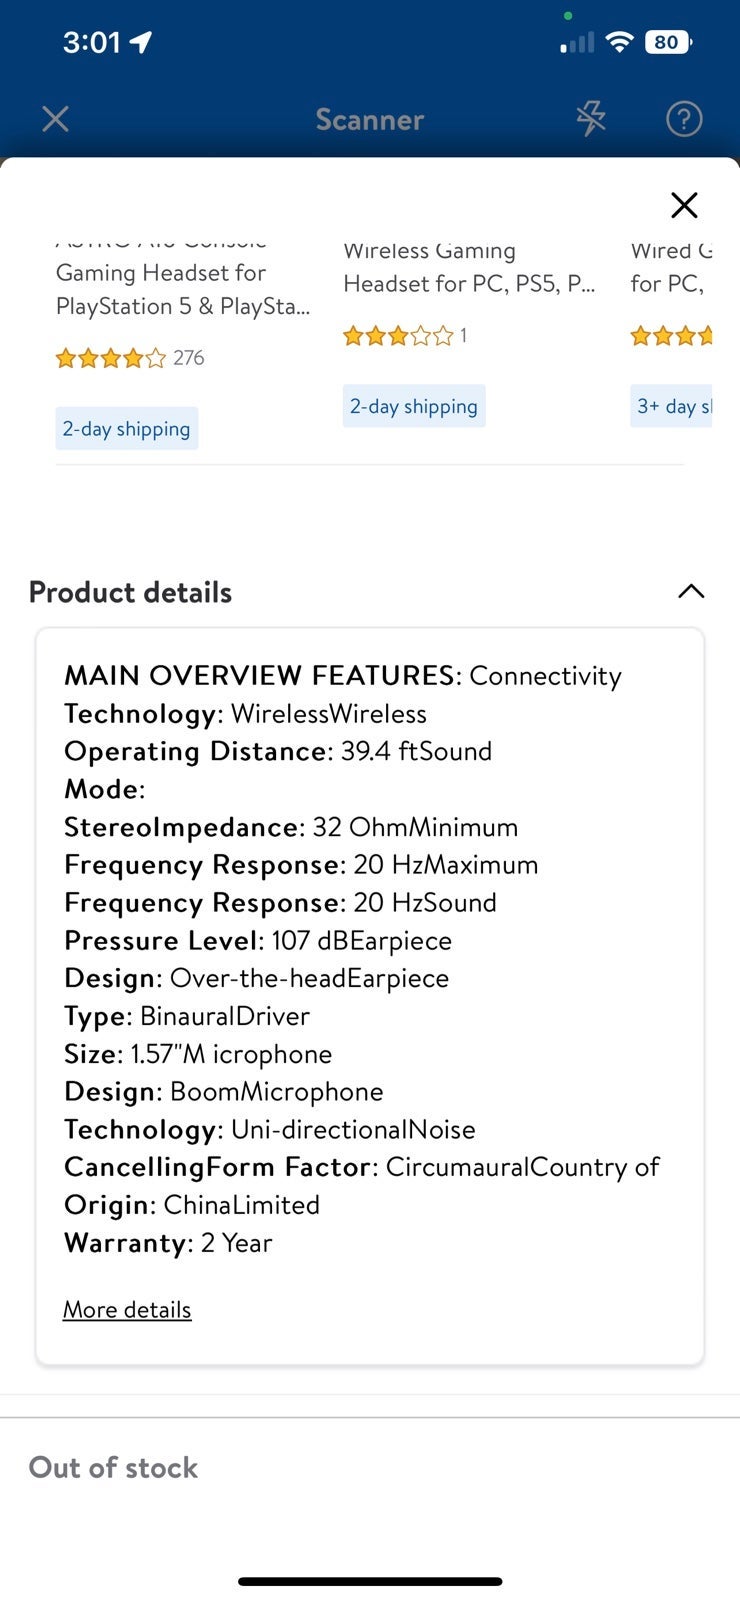Toggle the scanner flashlight icon
740x1600 pixels.
tap(591, 119)
